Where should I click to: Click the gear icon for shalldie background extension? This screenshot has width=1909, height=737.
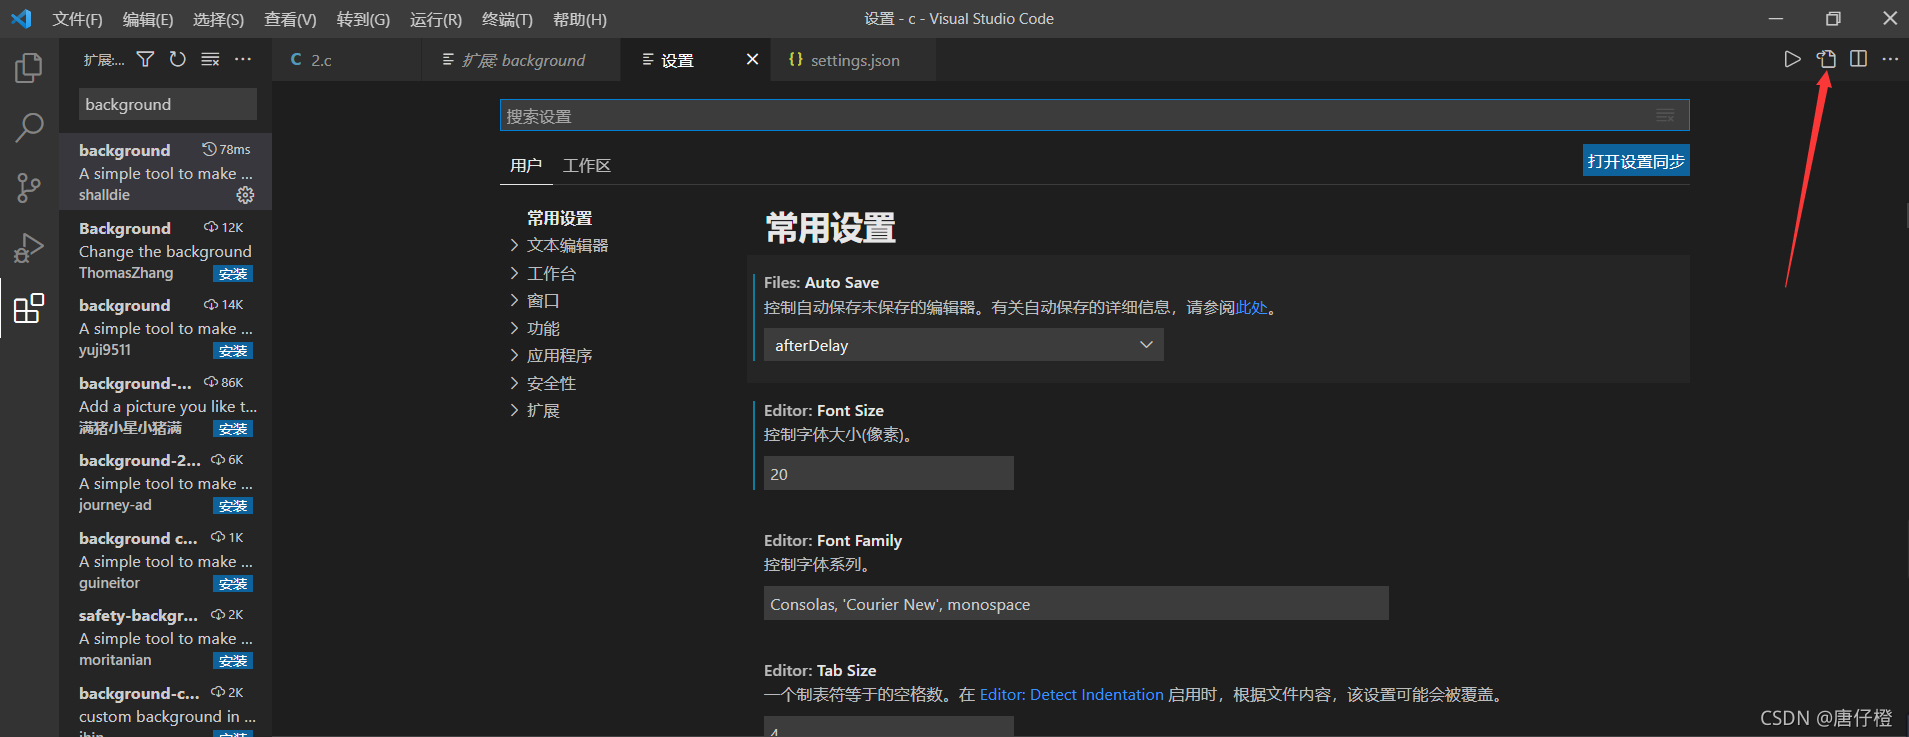click(245, 195)
